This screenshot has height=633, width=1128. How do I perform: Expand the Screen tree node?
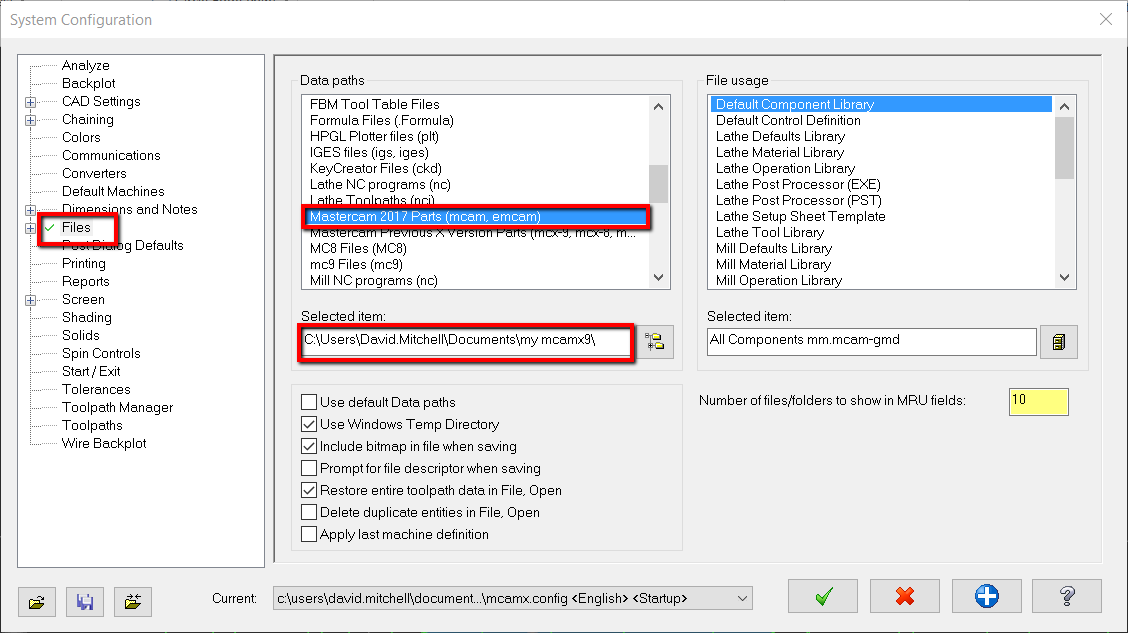click(30, 300)
